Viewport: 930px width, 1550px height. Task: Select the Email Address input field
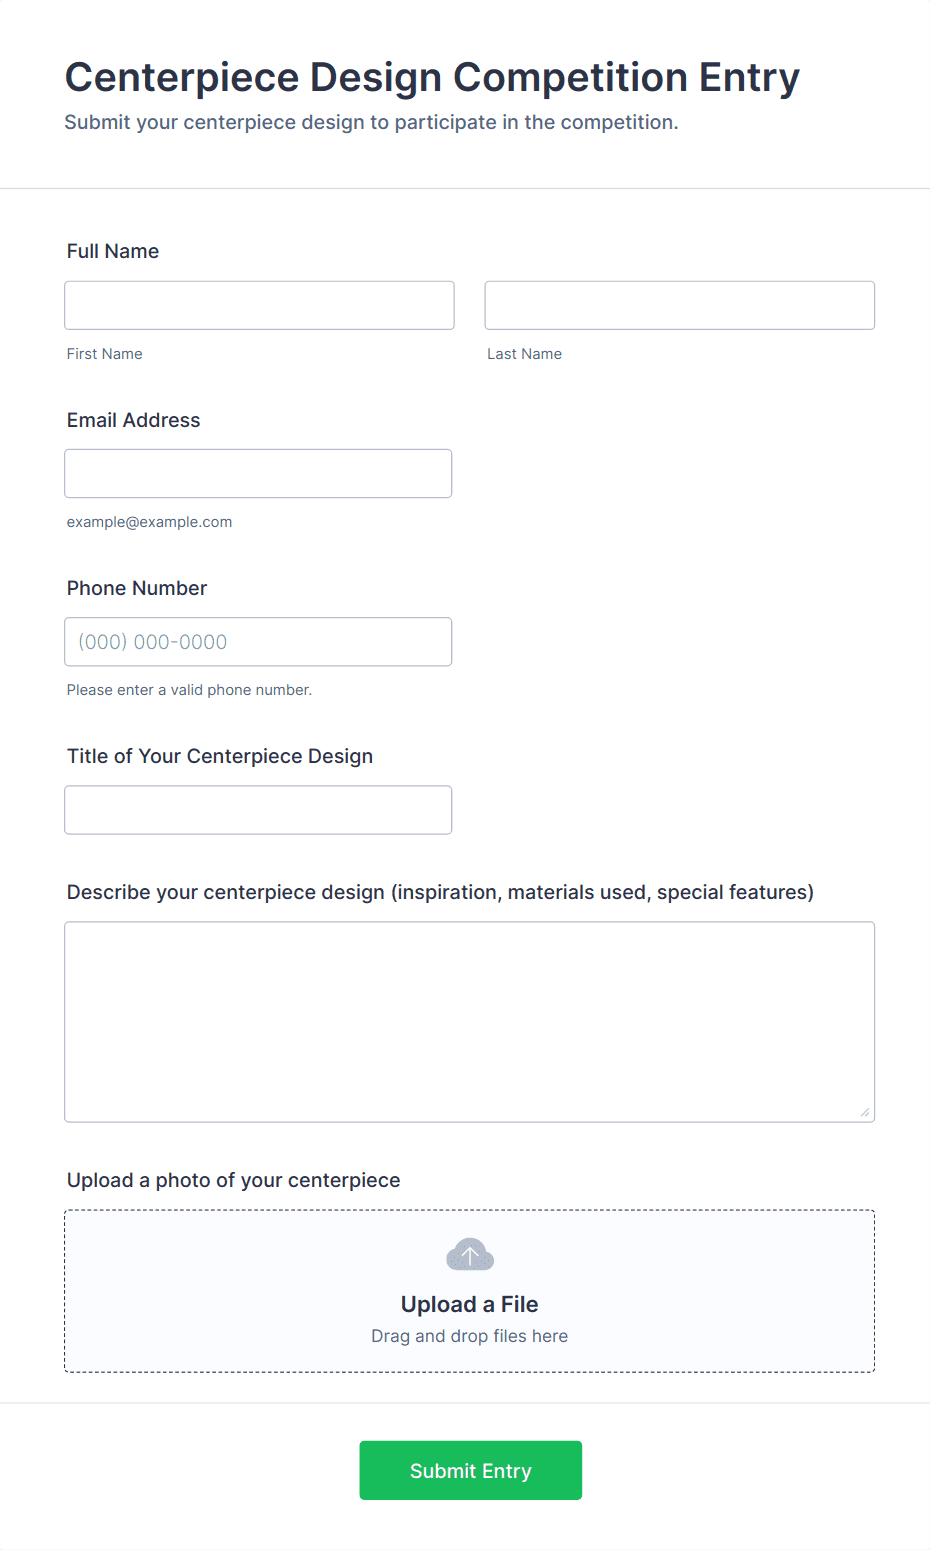(258, 473)
